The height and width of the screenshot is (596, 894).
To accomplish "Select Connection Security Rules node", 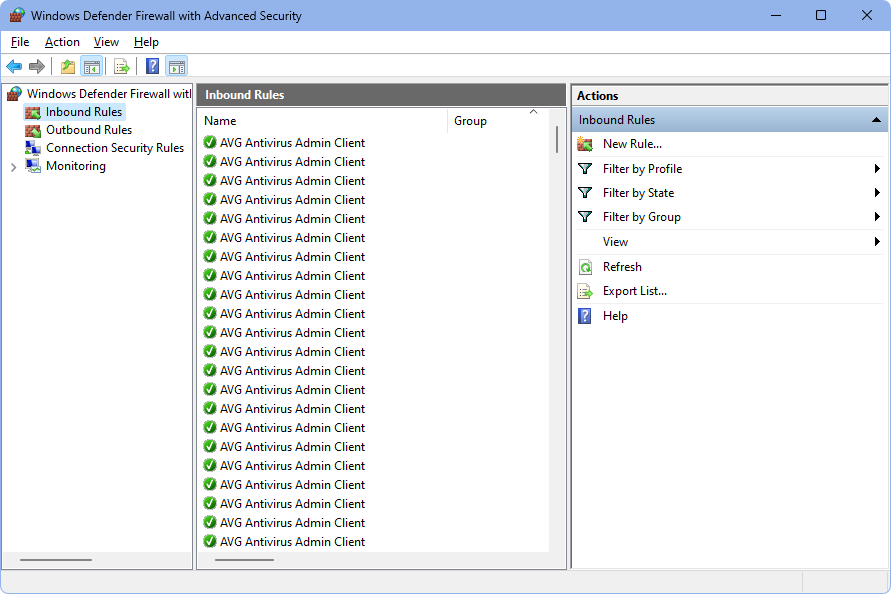I will point(114,148).
